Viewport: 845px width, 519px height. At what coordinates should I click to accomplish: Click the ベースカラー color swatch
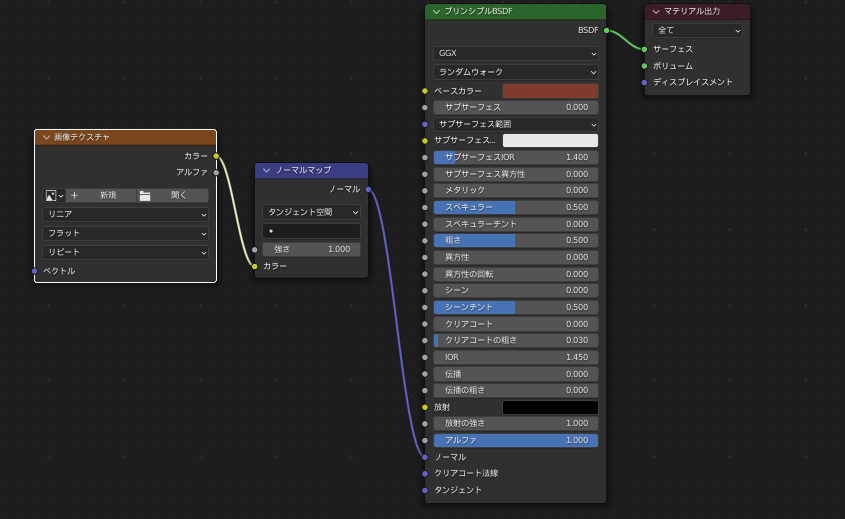tap(550, 91)
